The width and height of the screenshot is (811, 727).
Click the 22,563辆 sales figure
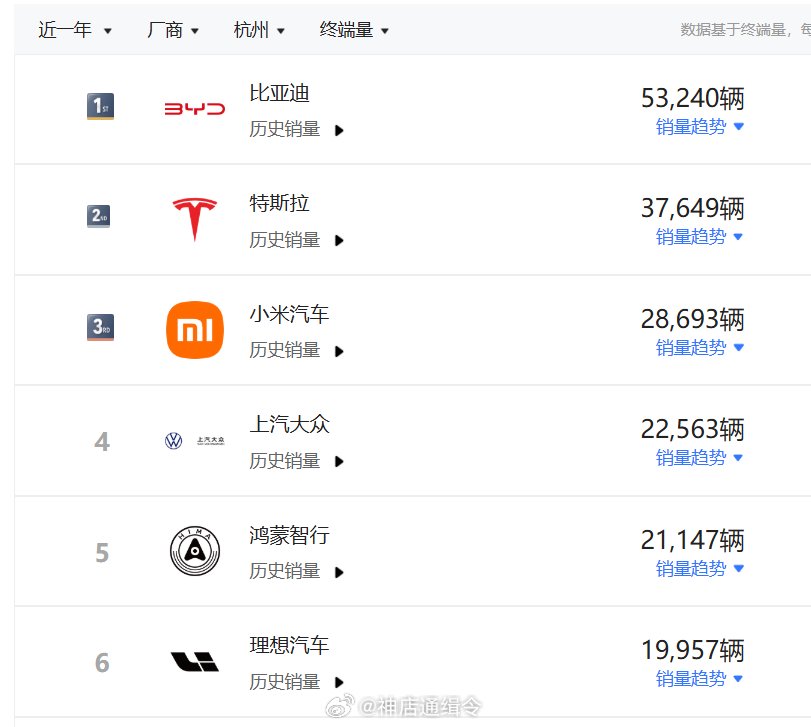[x=693, y=429]
